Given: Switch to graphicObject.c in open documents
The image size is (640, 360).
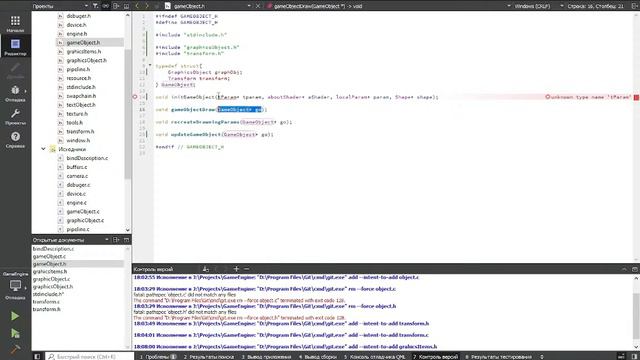Looking at the screenshot, I should coord(51,279).
